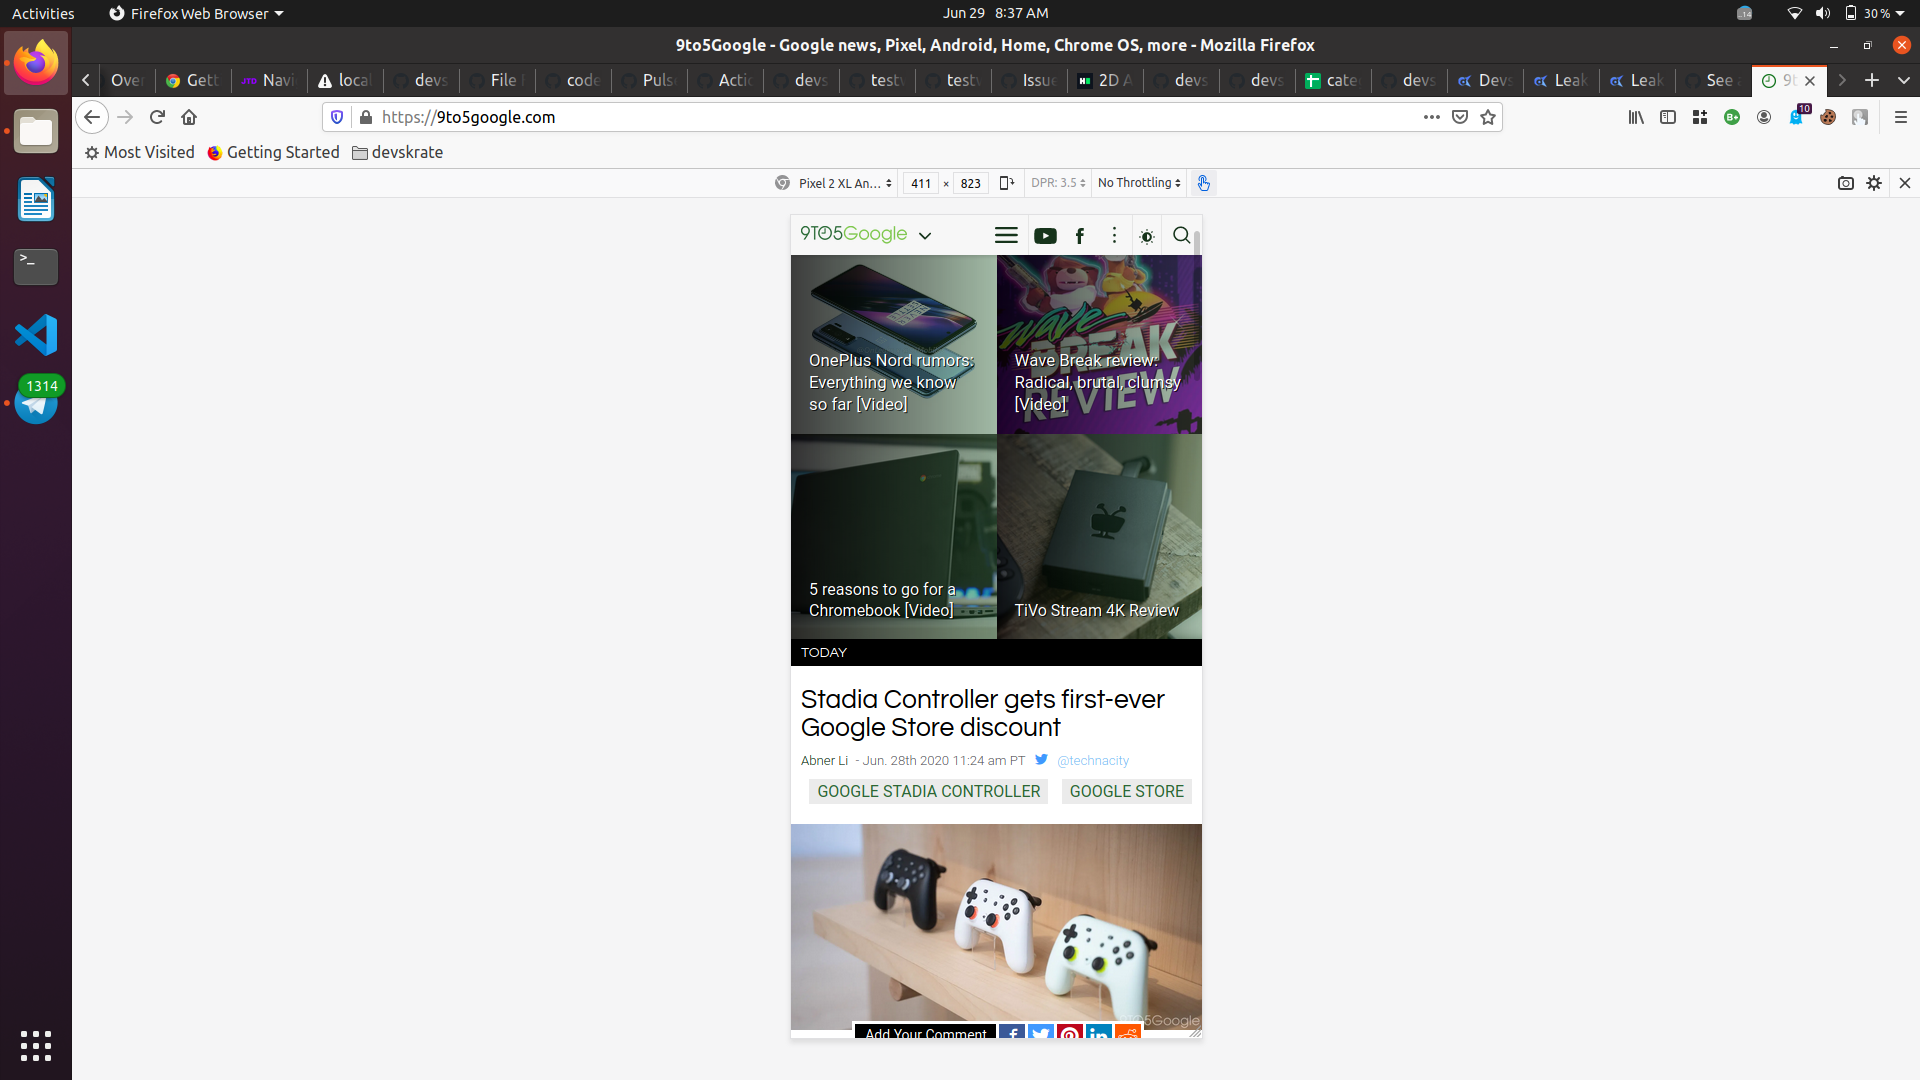Screen dimensions: 1920x1080
Task: Take a screenshot of the viewport
Action: [x=1846, y=183]
